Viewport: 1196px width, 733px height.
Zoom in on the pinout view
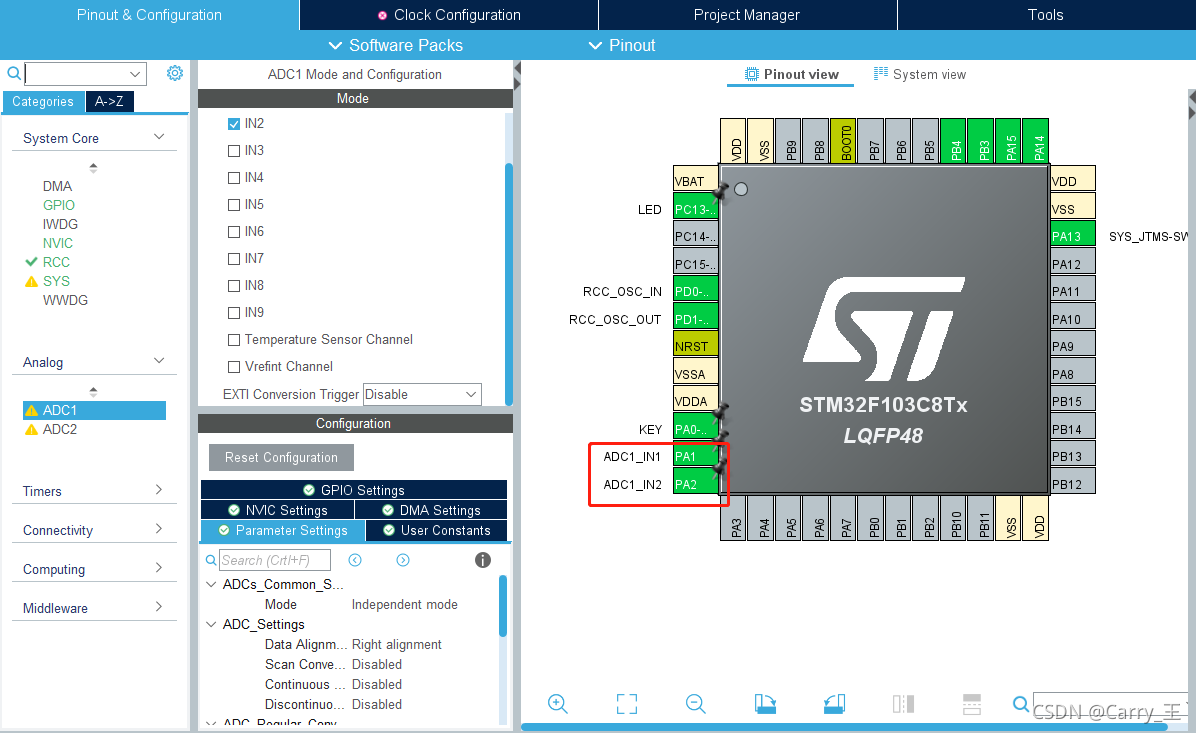pyautogui.click(x=558, y=703)
